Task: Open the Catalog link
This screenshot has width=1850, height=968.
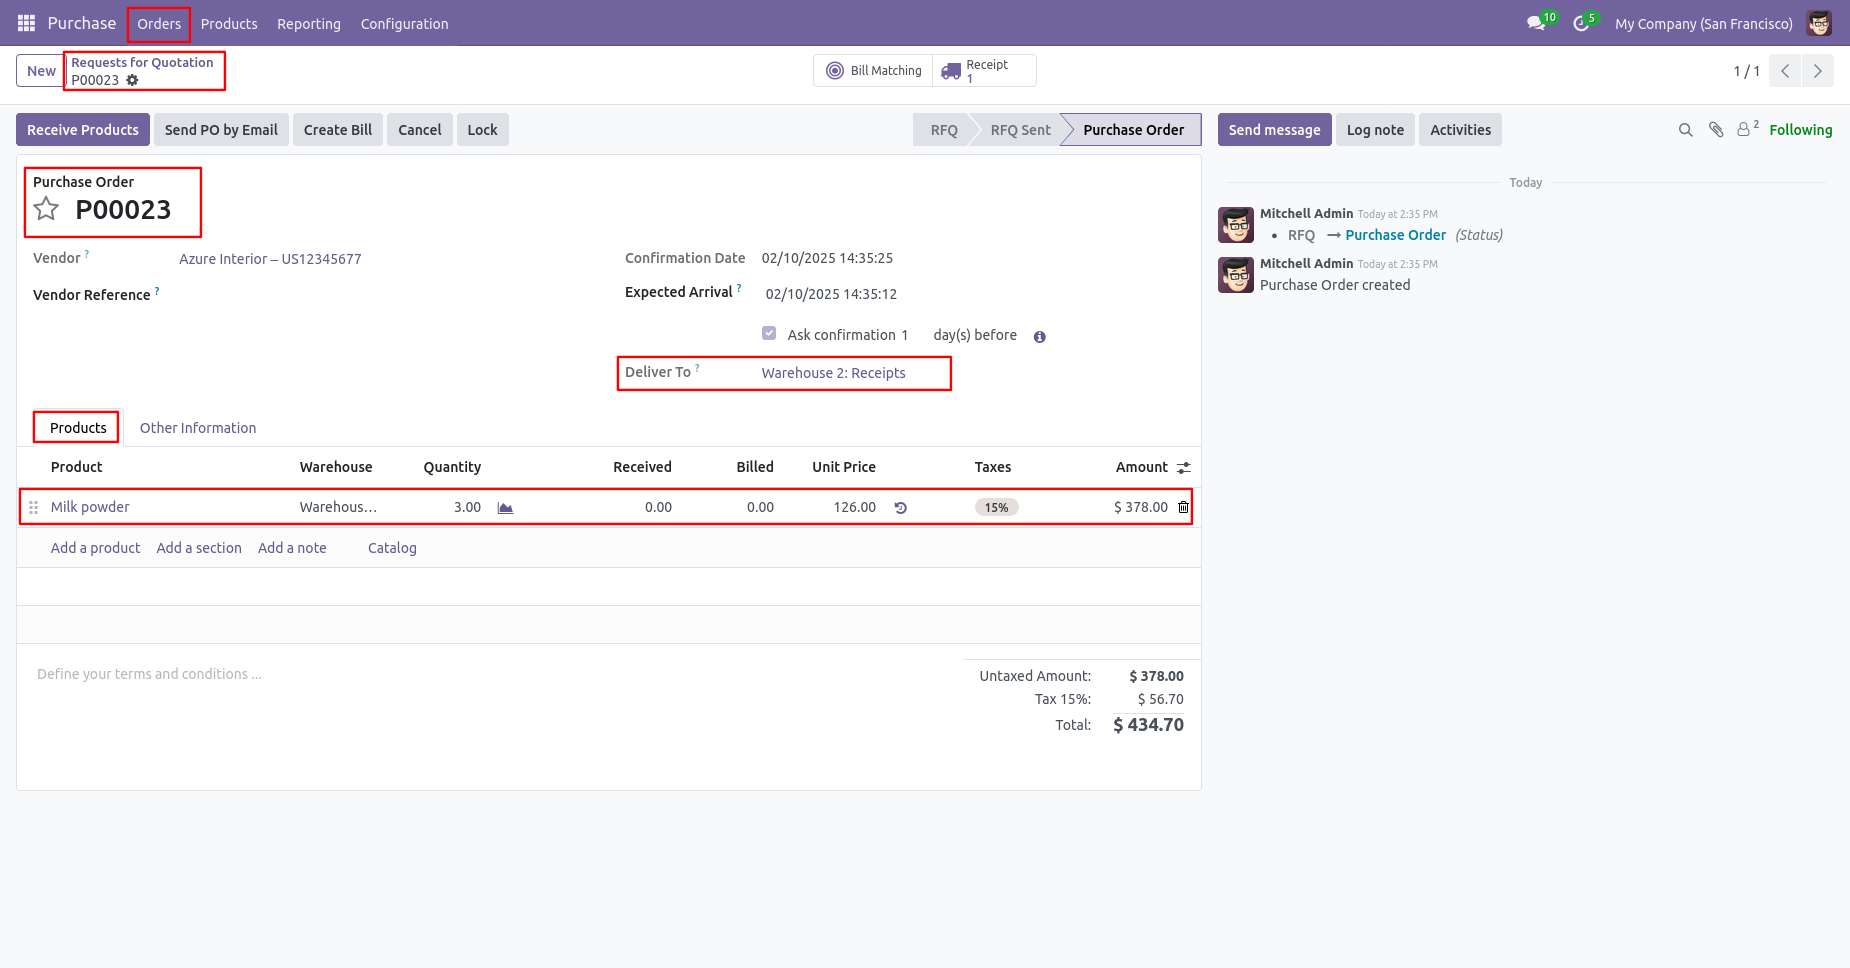Action: [392, 548]
